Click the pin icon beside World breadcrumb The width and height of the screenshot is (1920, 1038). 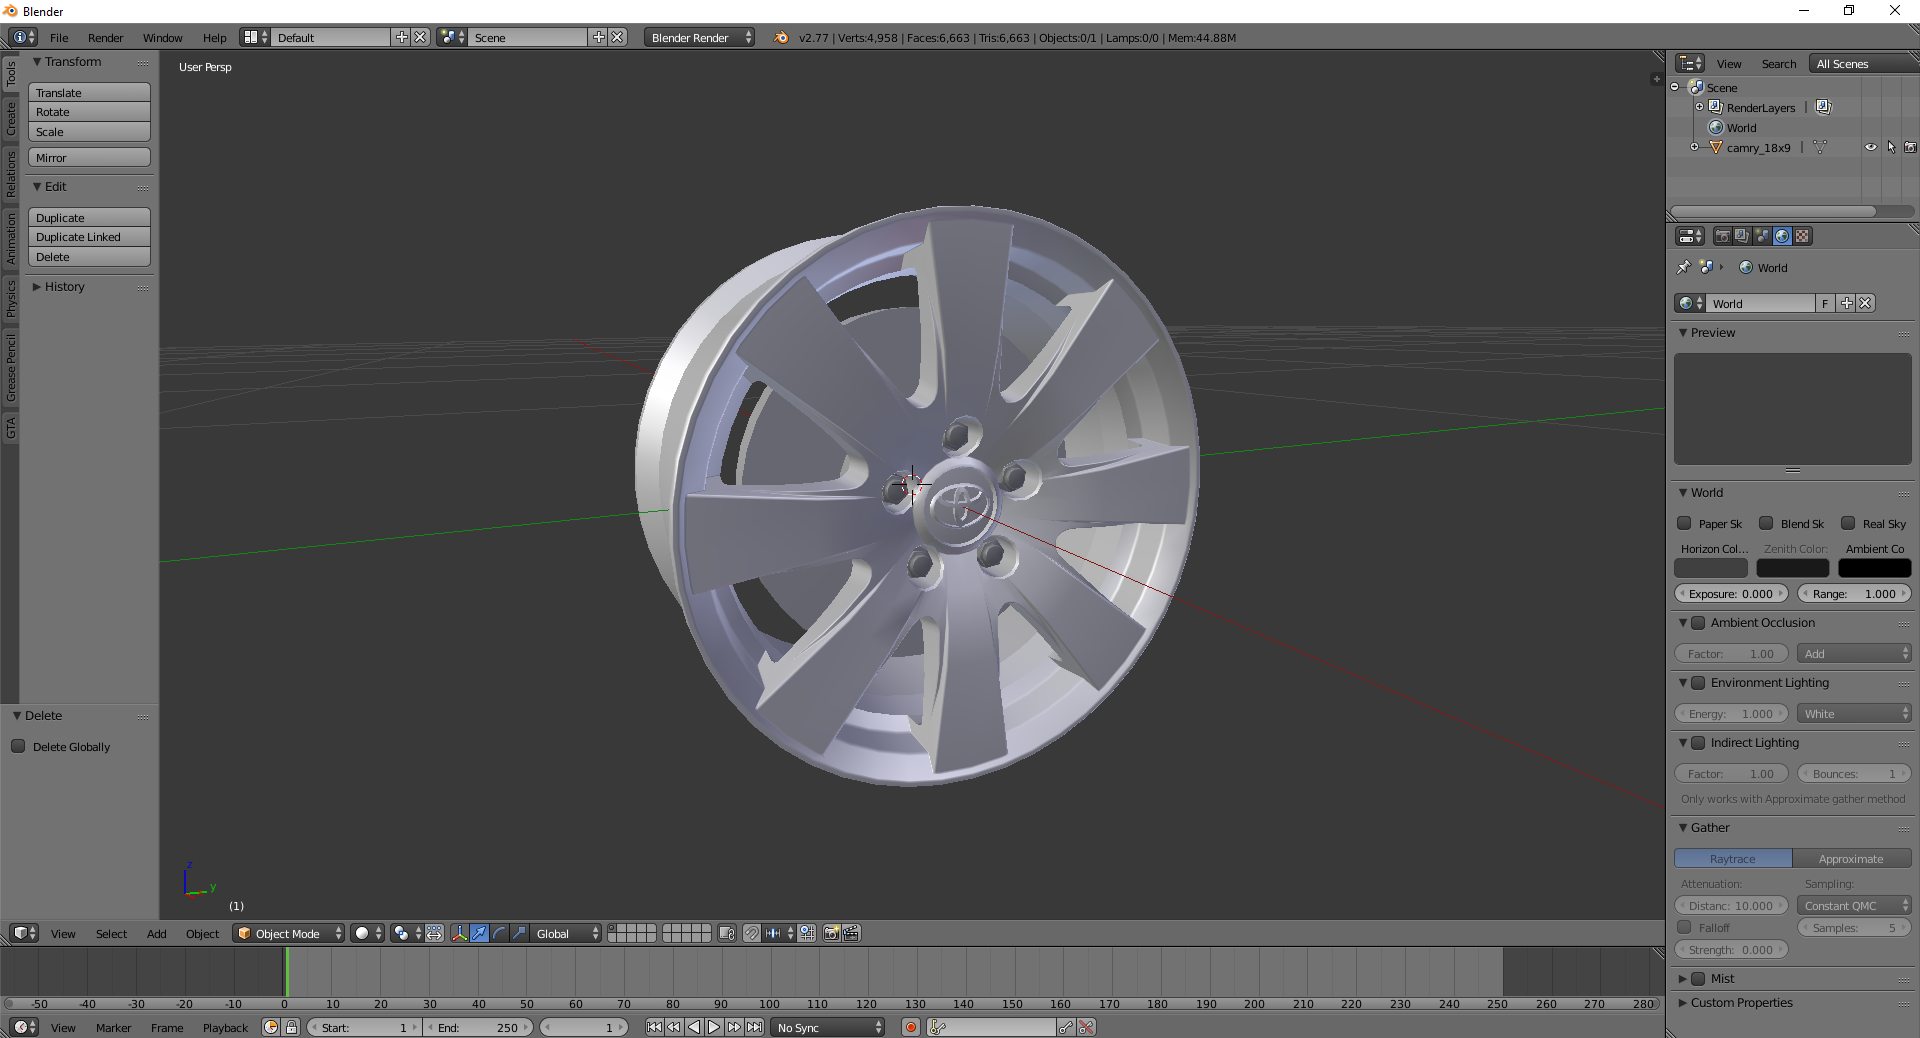1684,267
